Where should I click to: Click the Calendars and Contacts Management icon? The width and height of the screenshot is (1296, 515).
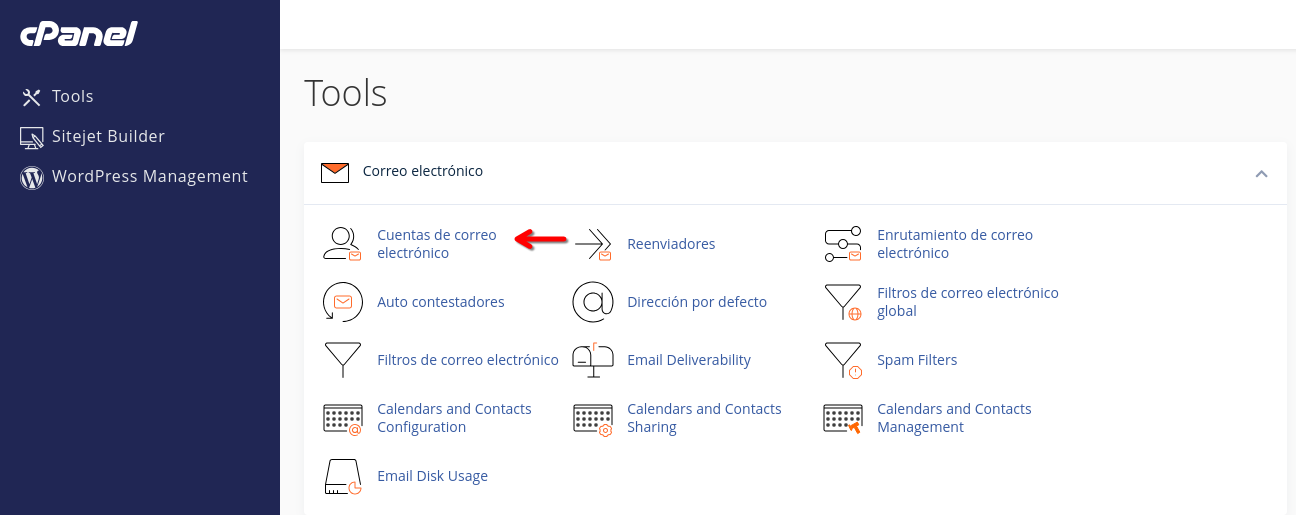[x=842, y=418]
